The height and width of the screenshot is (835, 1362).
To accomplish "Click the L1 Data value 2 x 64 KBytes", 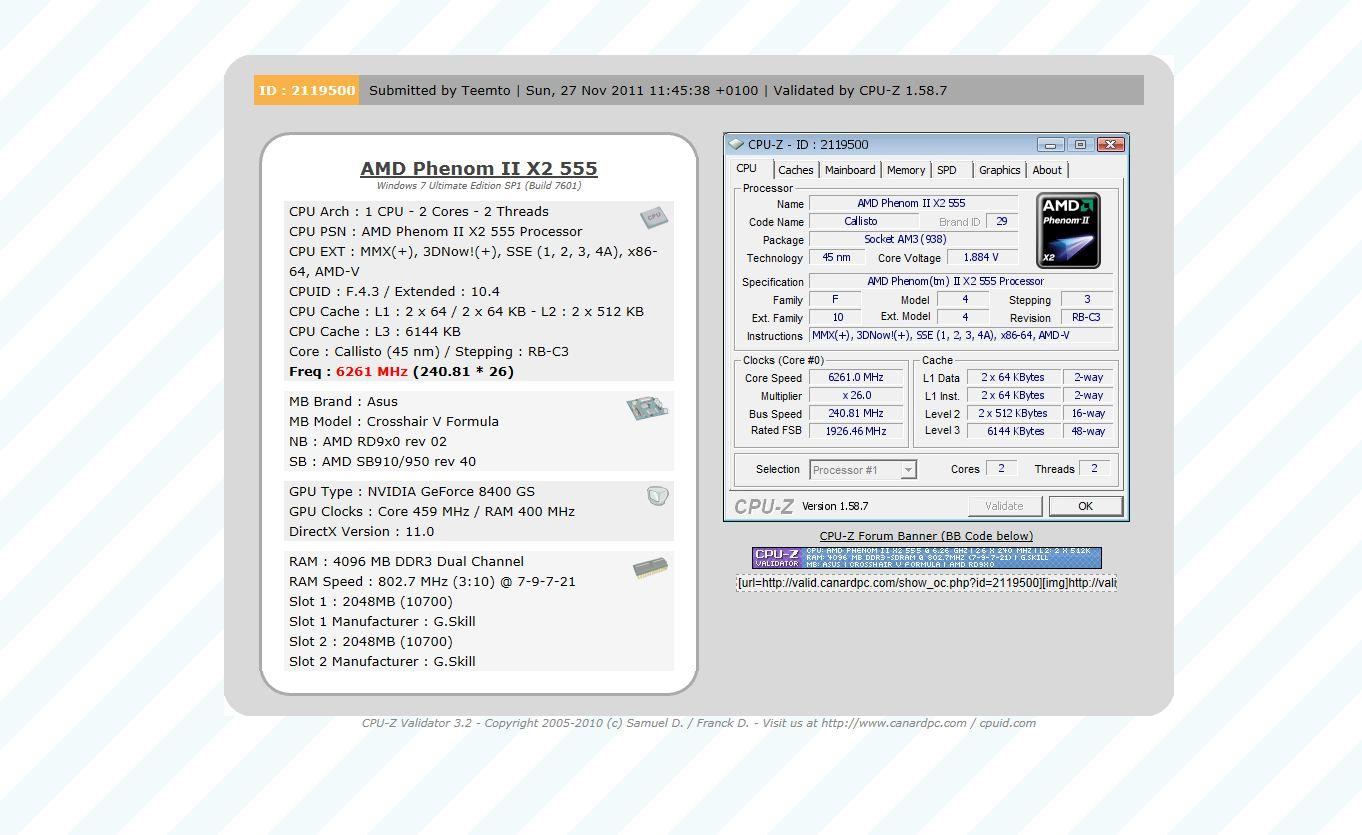I will click(x=1013, y=378).
